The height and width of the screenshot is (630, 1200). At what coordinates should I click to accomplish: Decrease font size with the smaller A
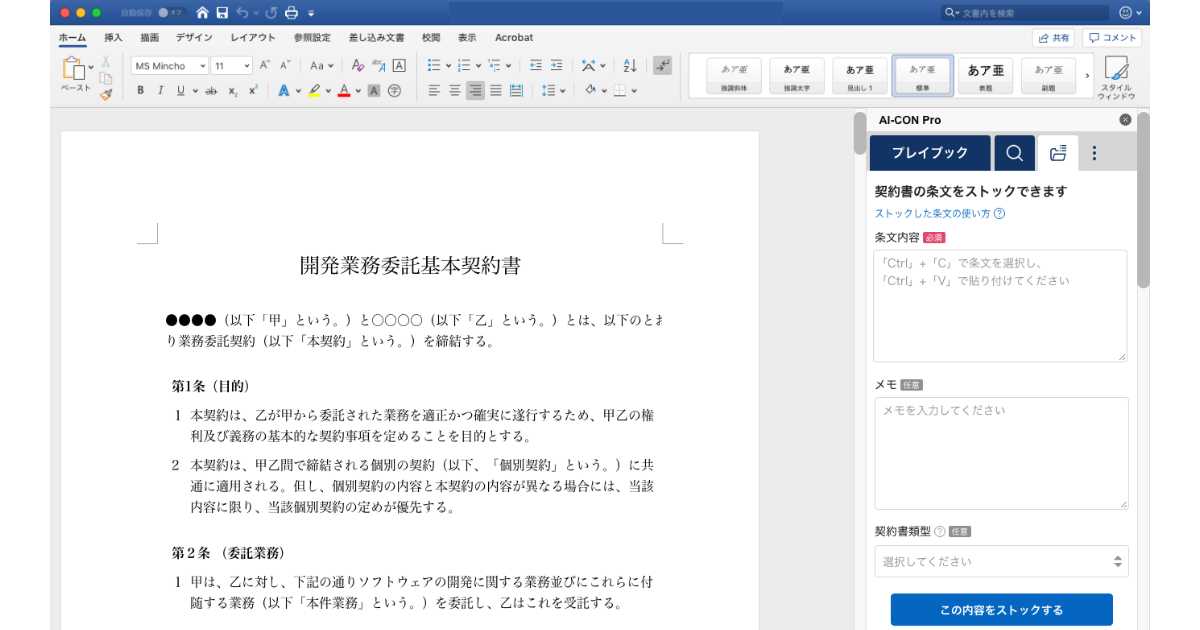coord(284,65)
